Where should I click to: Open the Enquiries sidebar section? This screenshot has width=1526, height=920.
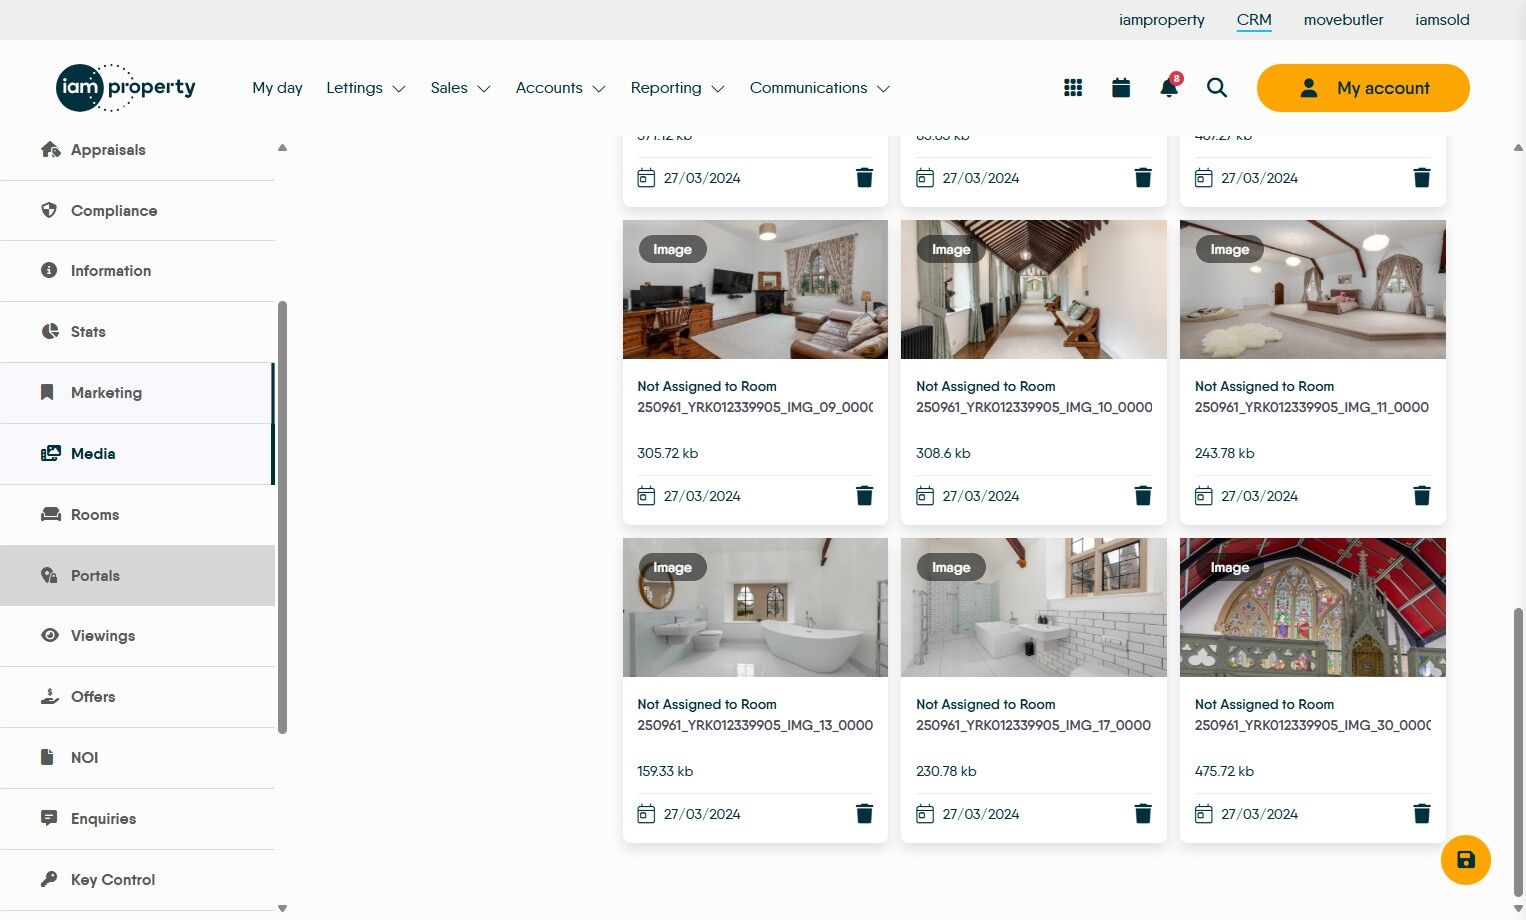point(138,819)
